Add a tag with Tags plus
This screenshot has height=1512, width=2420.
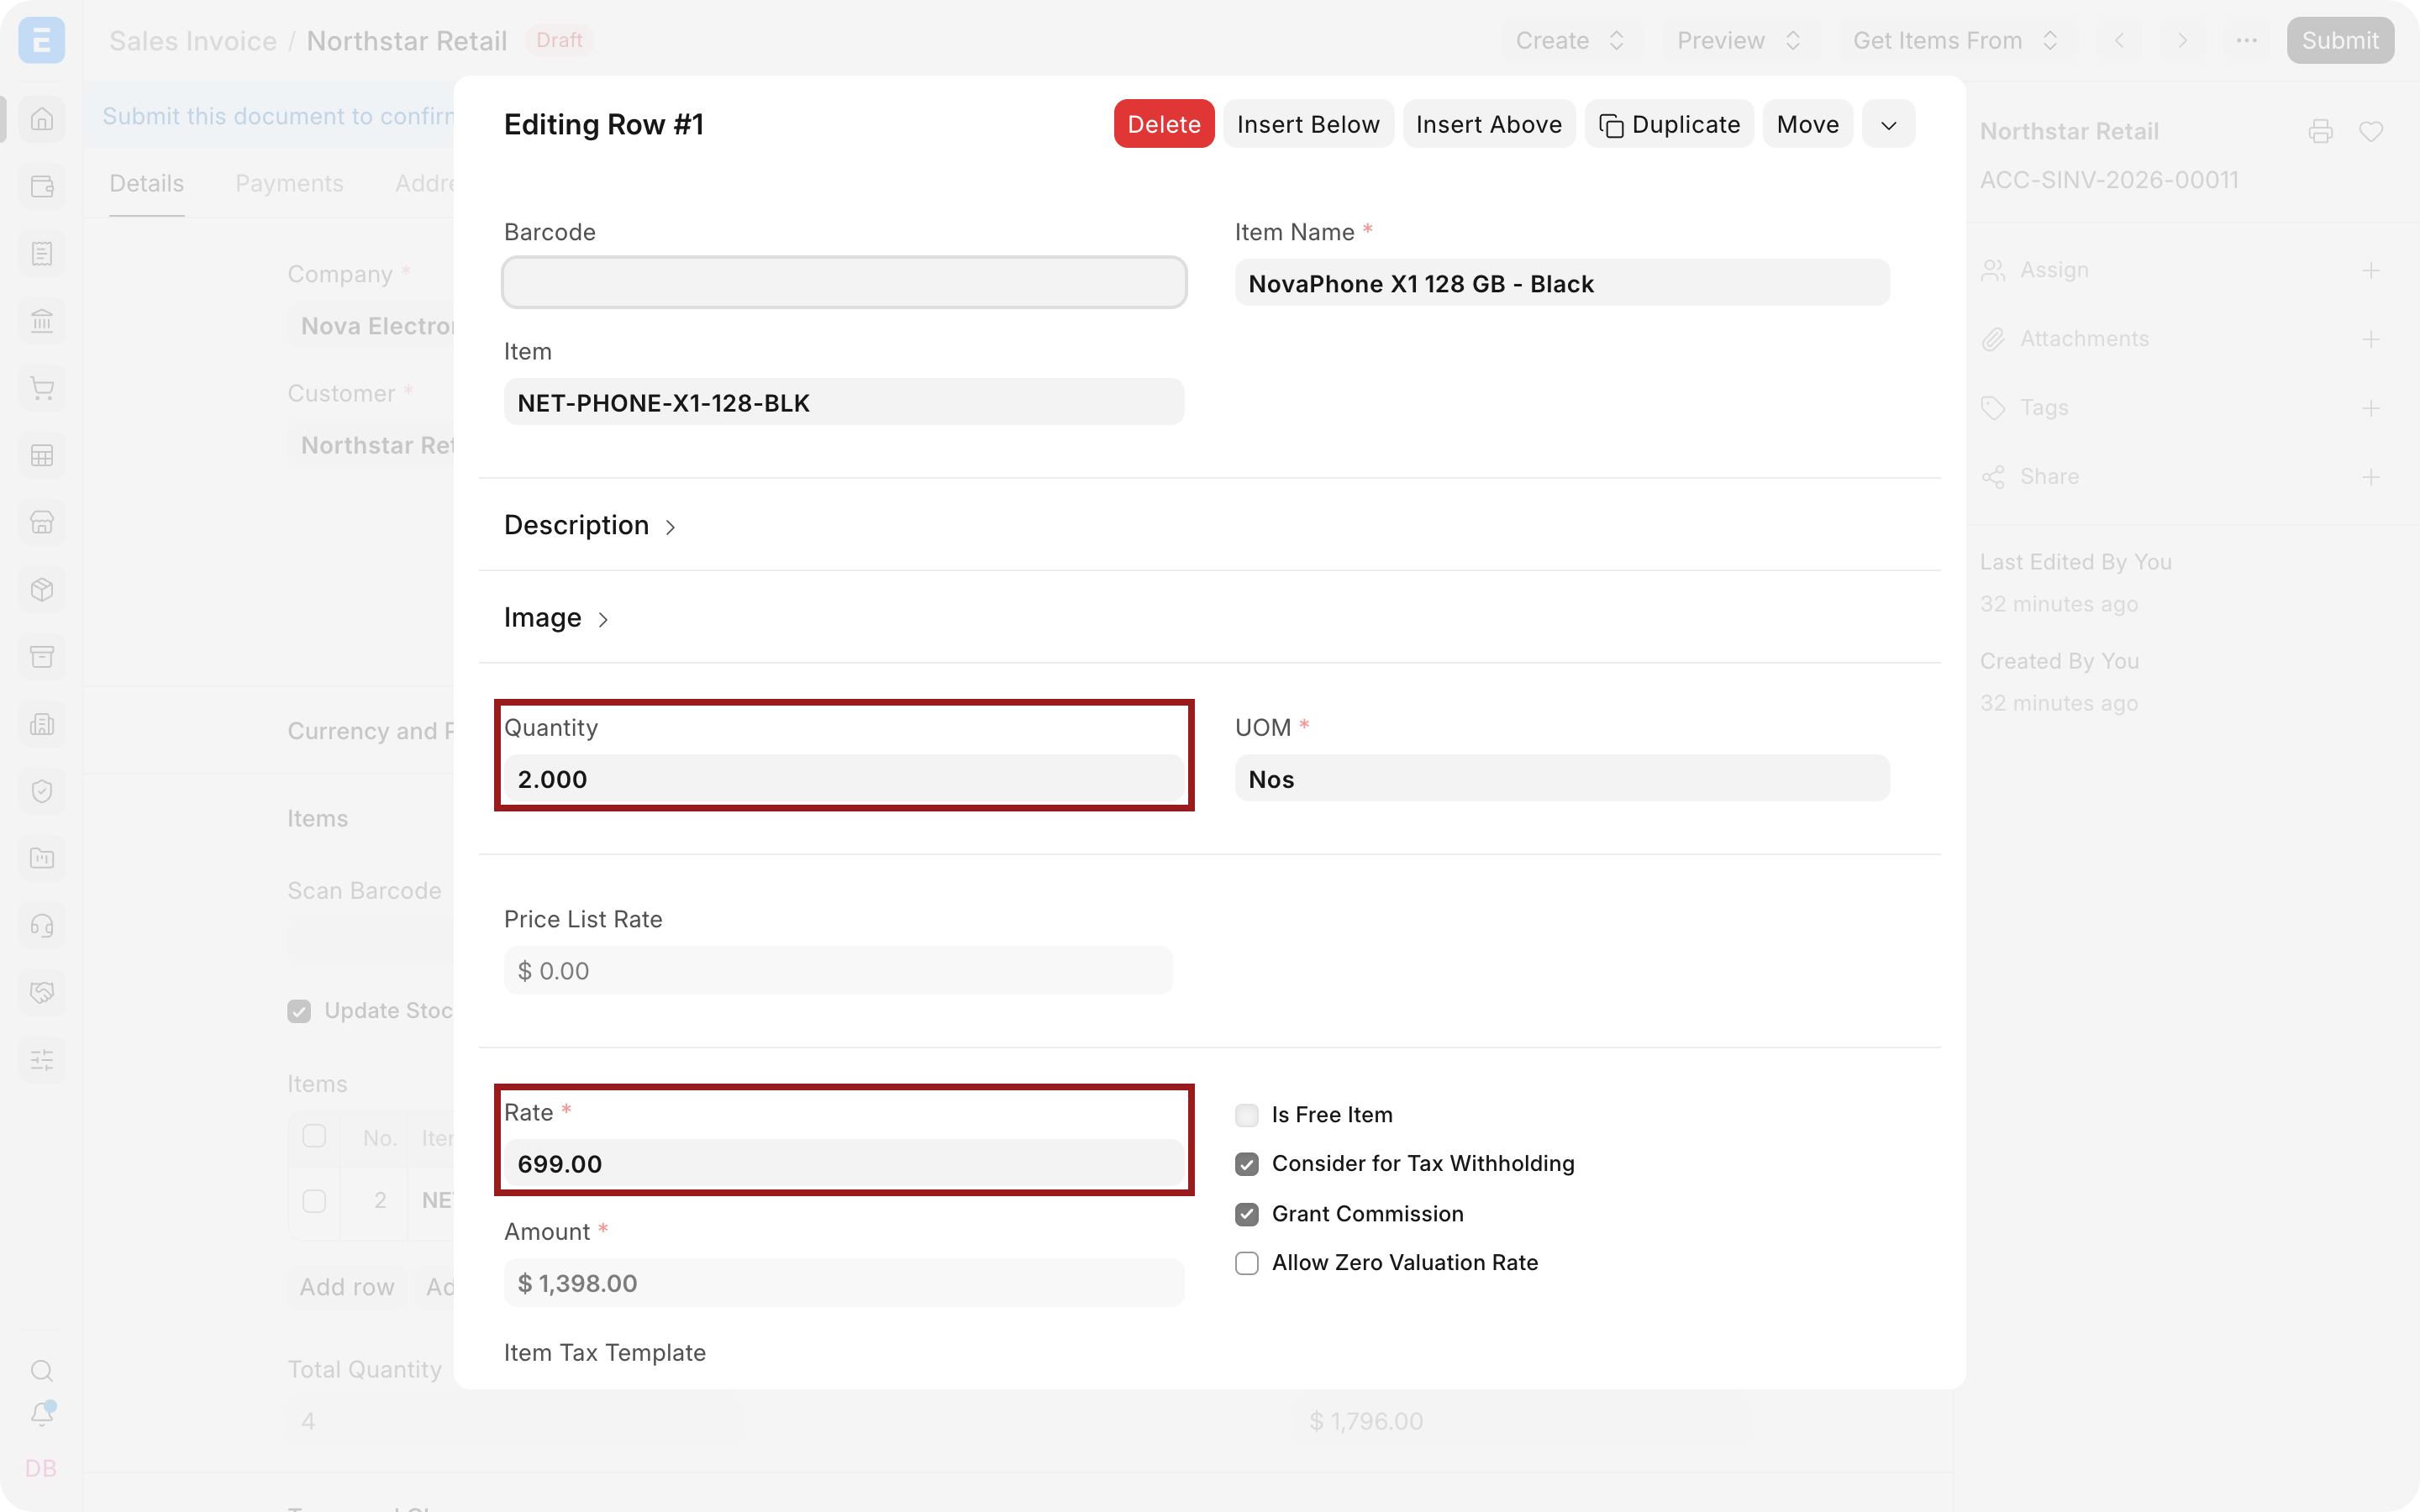point(2371,408)
